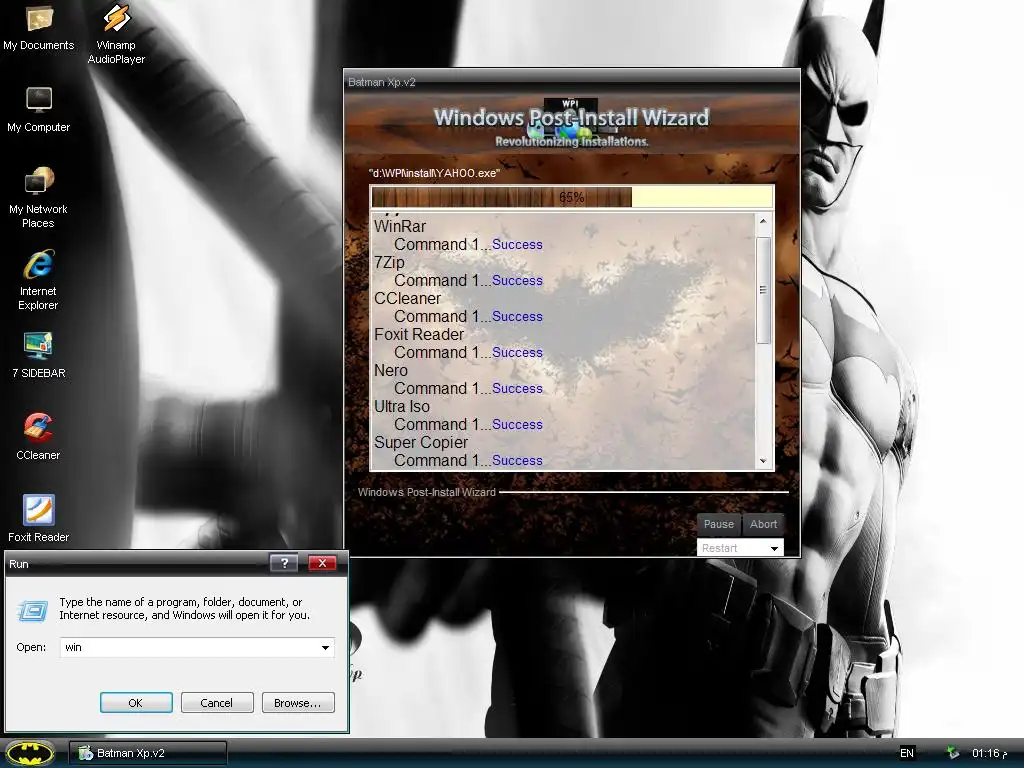Click the 7Zip entry in the install log
The image size is (1024, 768).
[x=389, y=263]
